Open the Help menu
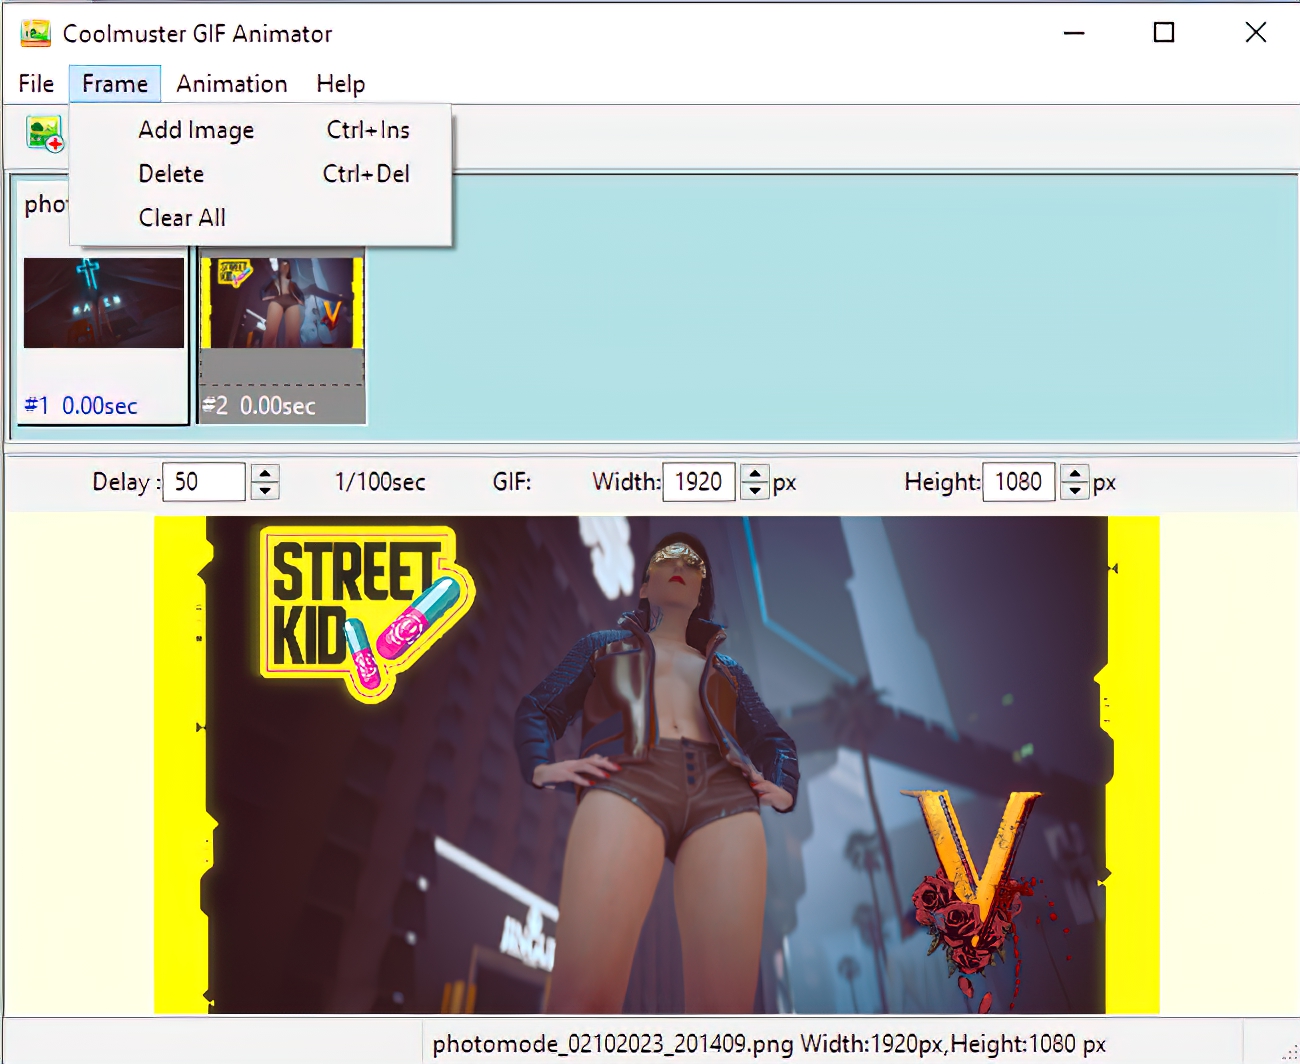 coord(341,84)
